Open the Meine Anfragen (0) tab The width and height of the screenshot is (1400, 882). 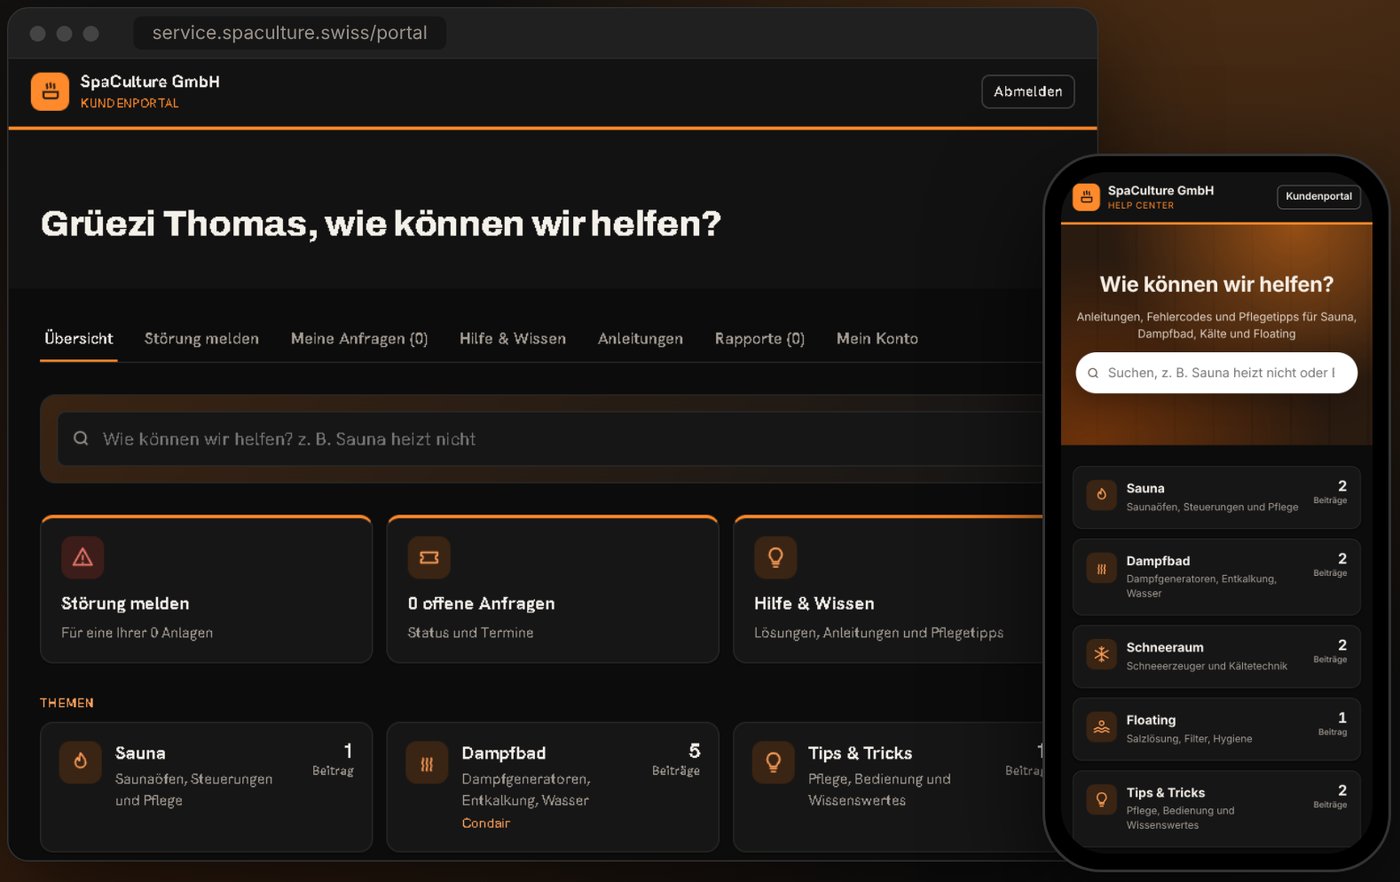pyautogui.click(x=359, y=338)
